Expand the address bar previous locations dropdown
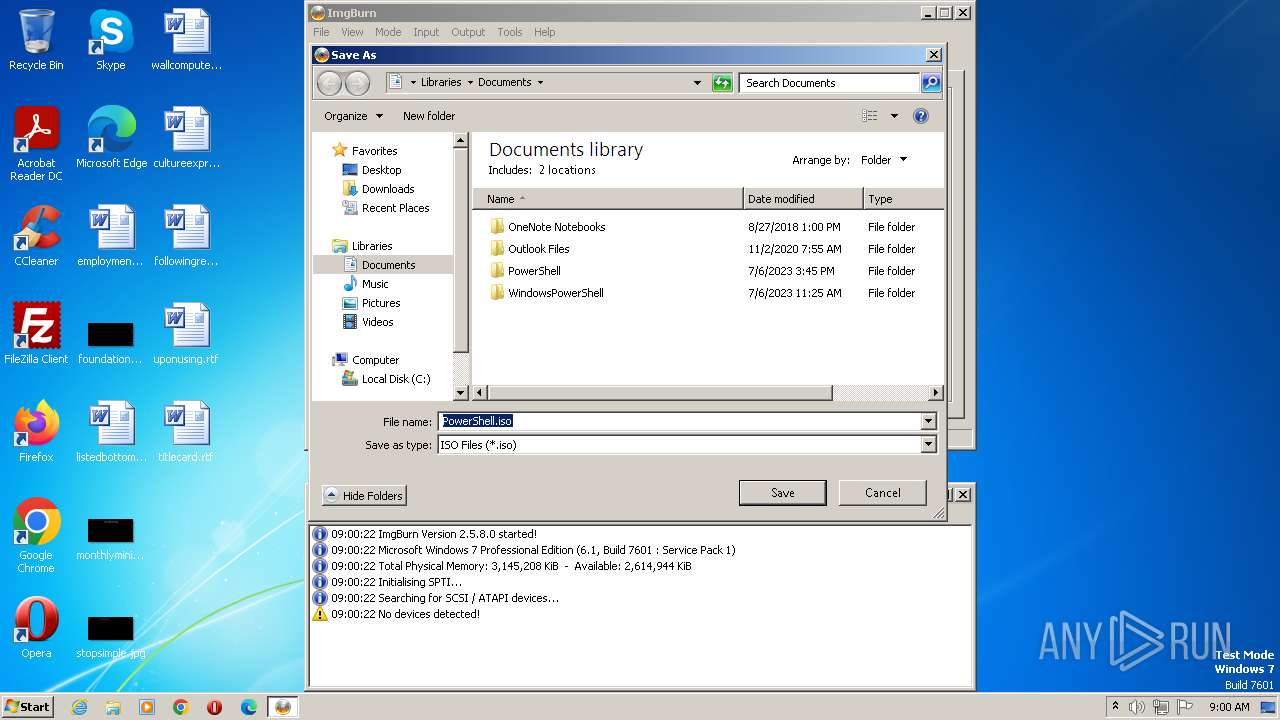The height and width of the screenshot is (720, 1280). [697, 83]
